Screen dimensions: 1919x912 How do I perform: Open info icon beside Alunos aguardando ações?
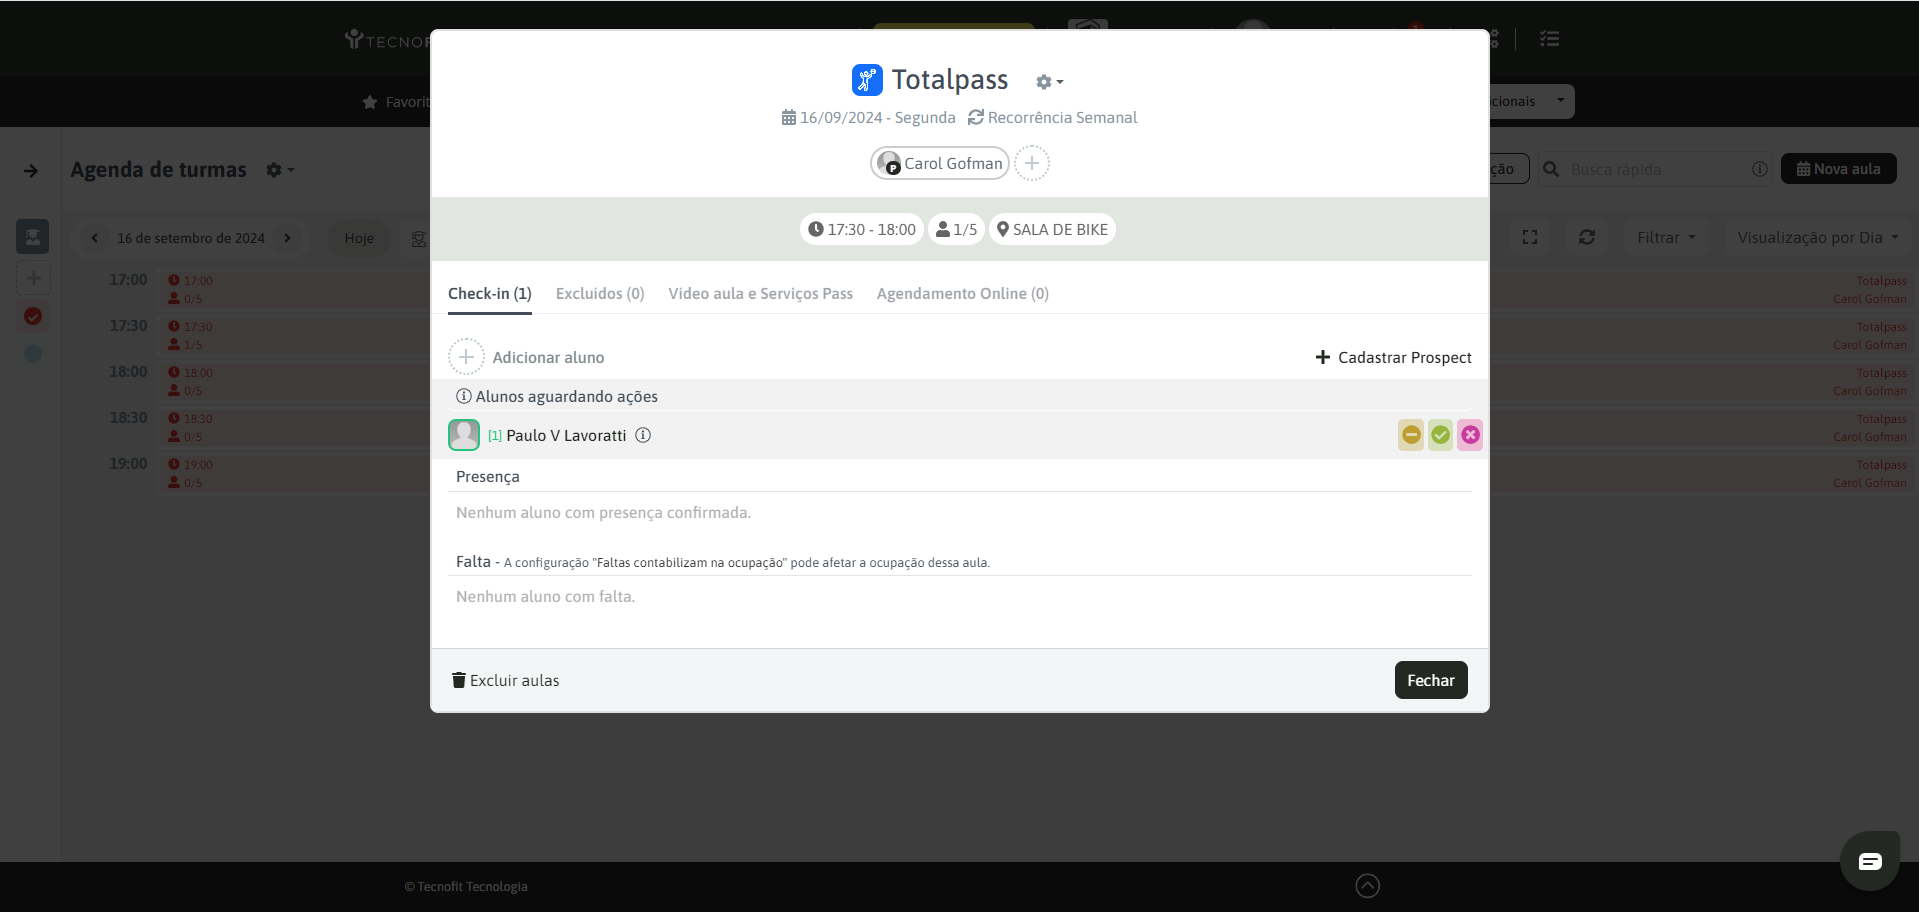[x=464, y=396]
